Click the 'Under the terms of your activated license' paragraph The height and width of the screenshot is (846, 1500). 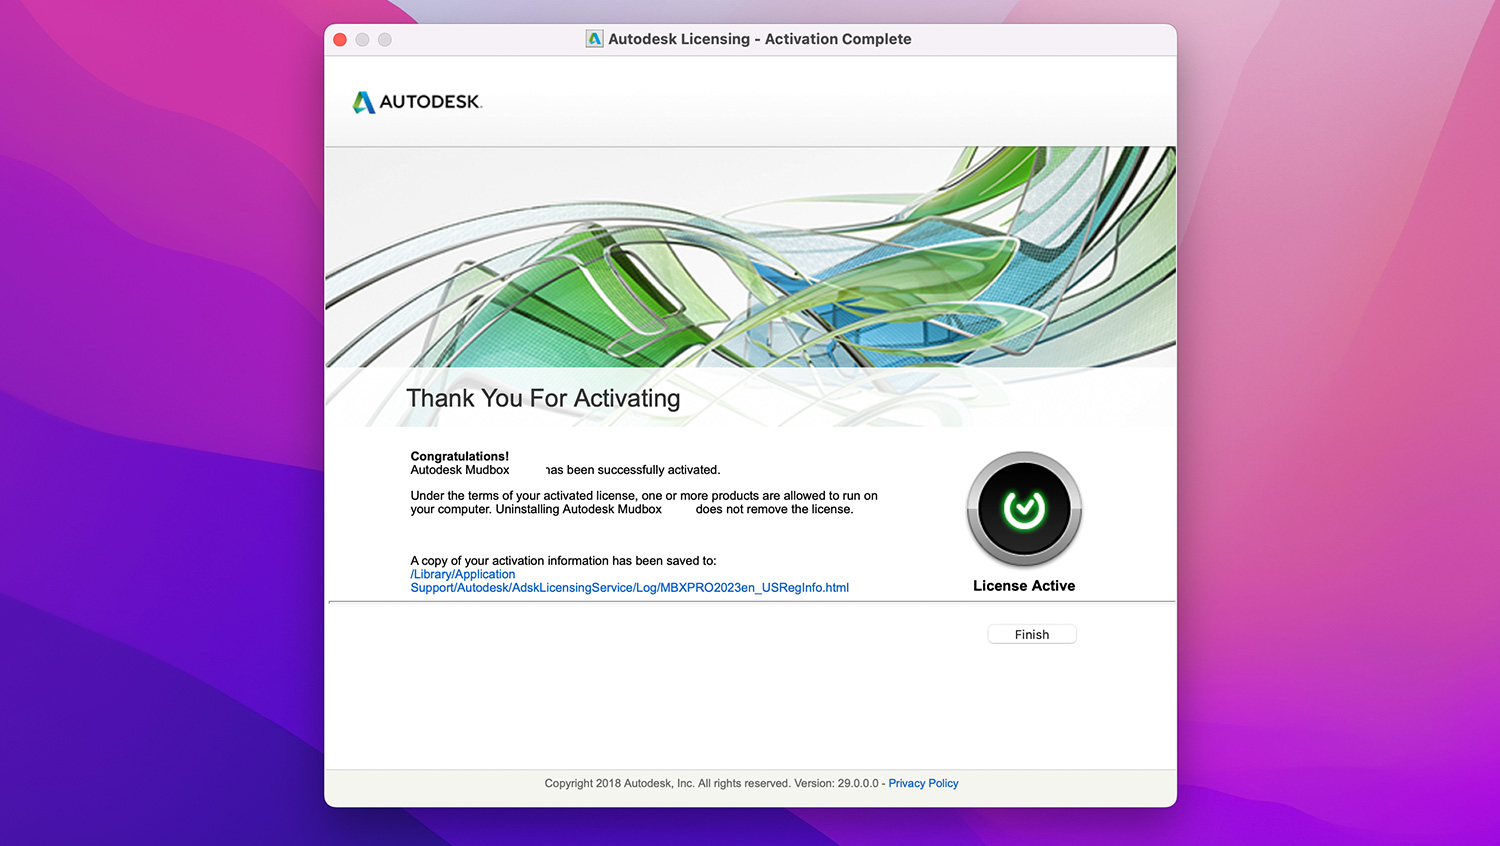click(x=644, y=502)
